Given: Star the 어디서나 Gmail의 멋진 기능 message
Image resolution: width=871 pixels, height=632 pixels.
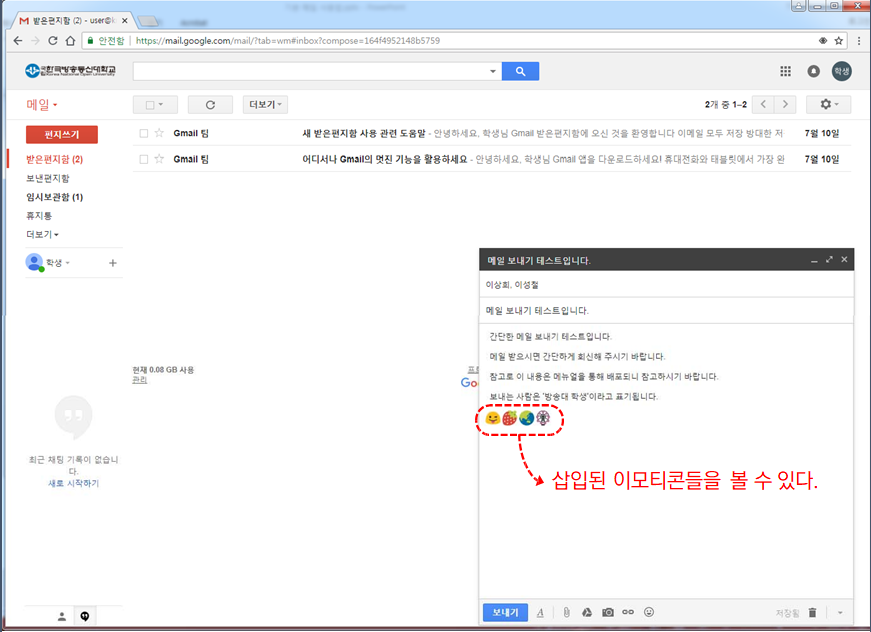Looking at the screenshot, I should pyautogui.click(x=159, y=159).
